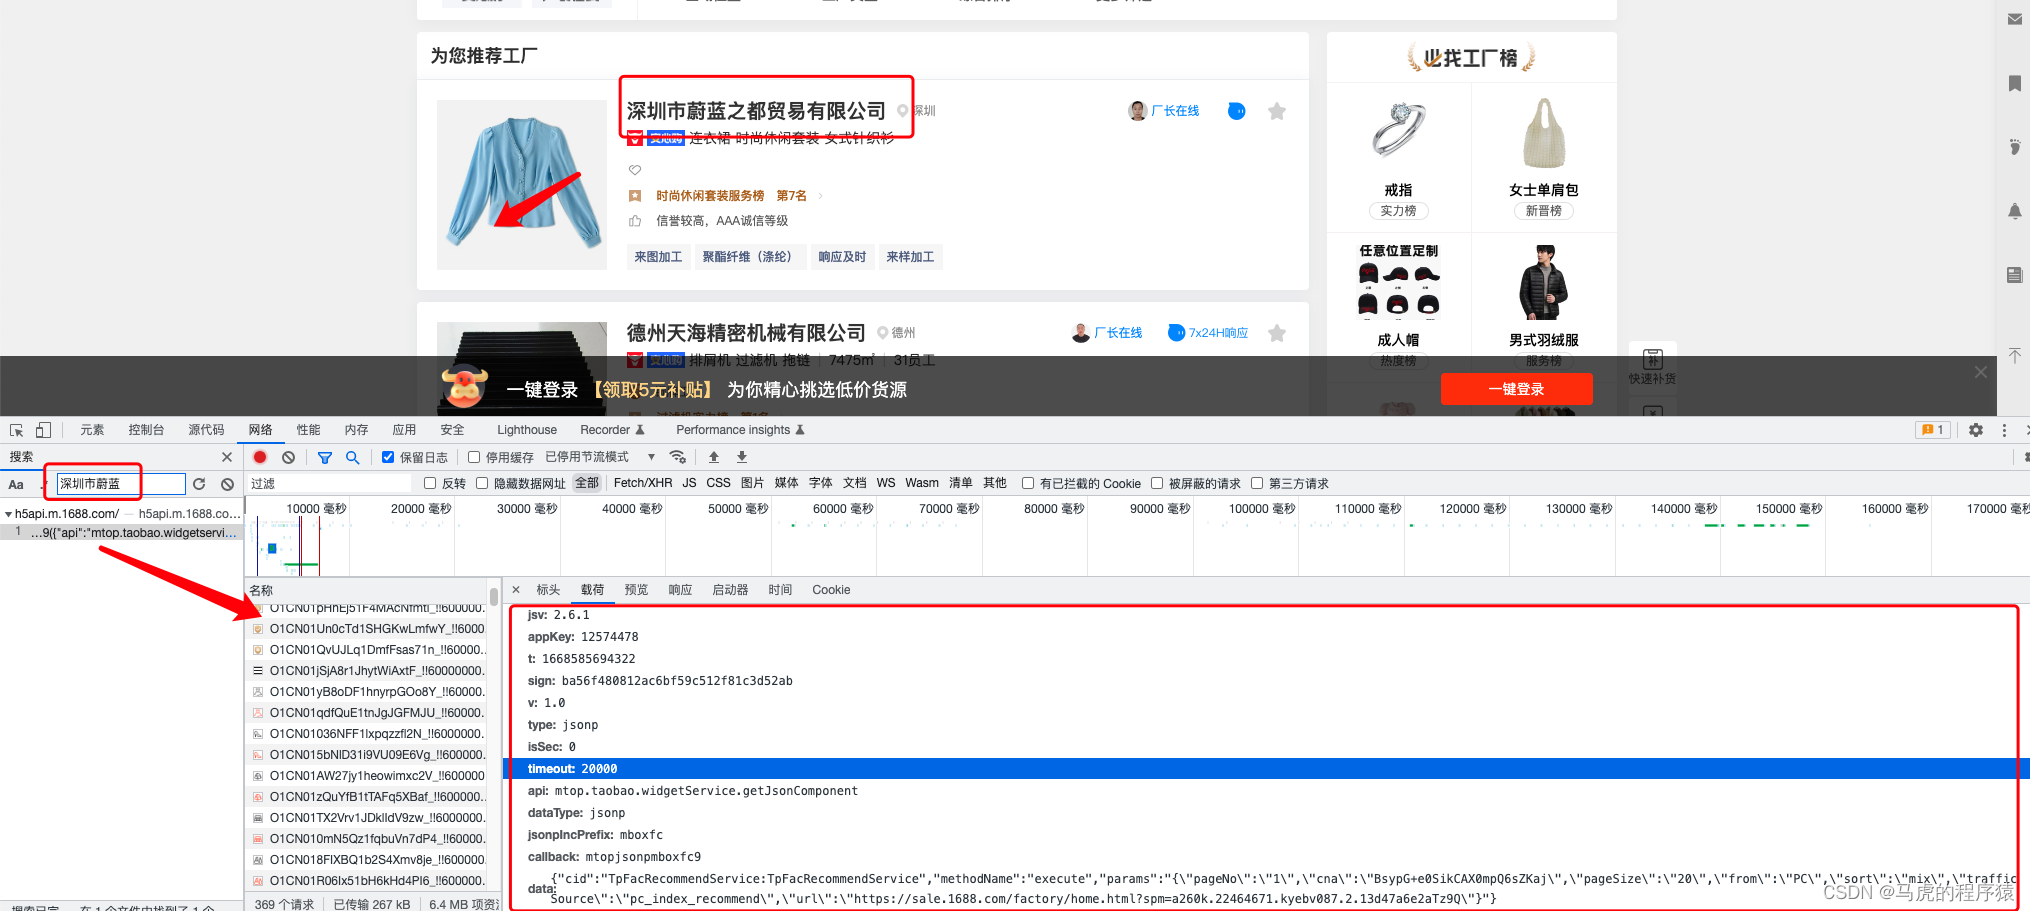This screenshot has height=911, width=2030.
Task: Open 德州天海精密机械有限公司 company link
Action: [x=746, y=333]
